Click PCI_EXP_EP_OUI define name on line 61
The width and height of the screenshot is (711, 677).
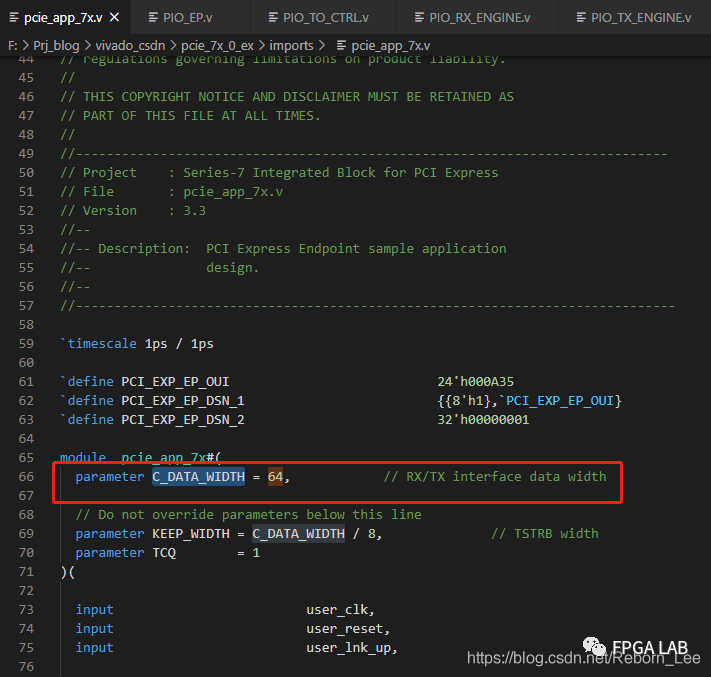(175, 382)
